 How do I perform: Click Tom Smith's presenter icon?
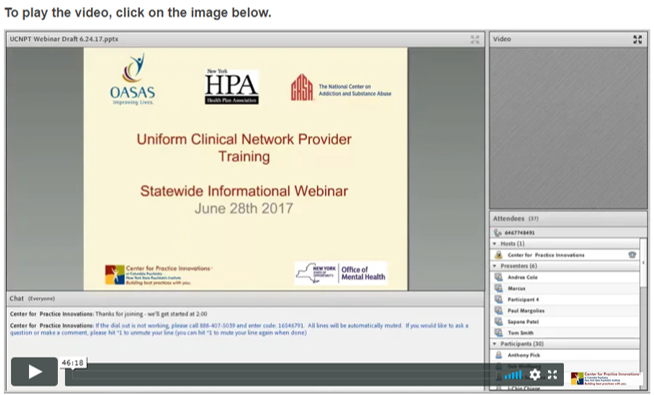click(x=498, y=332)
